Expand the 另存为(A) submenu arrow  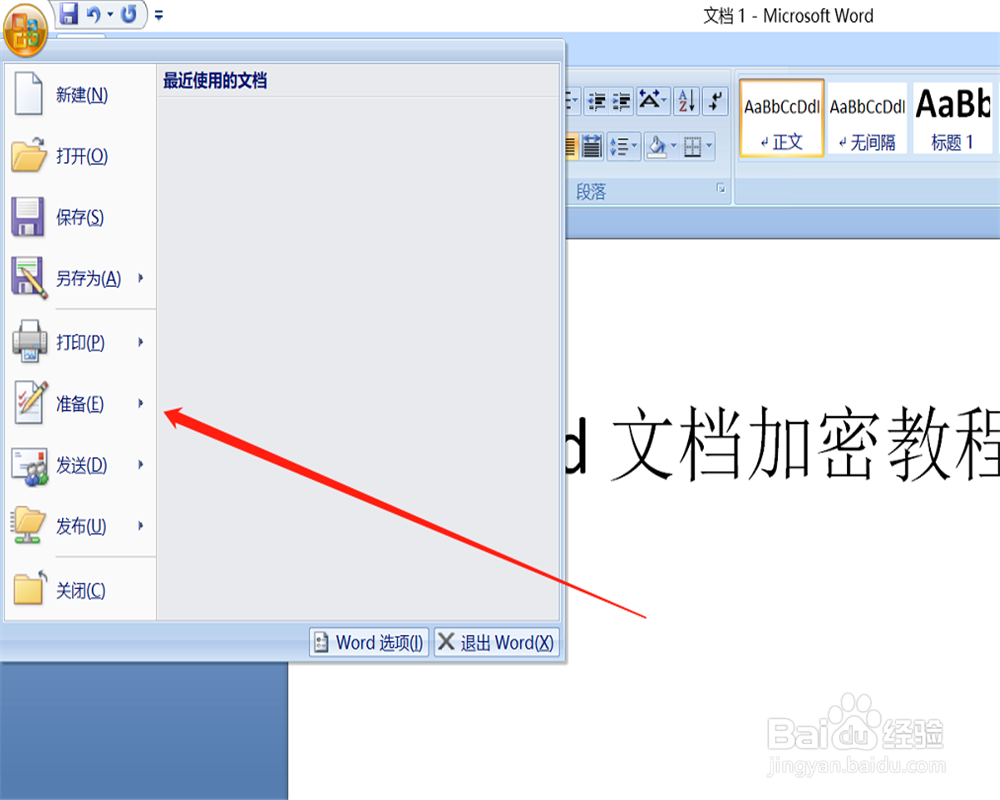(x=141, y=278)
